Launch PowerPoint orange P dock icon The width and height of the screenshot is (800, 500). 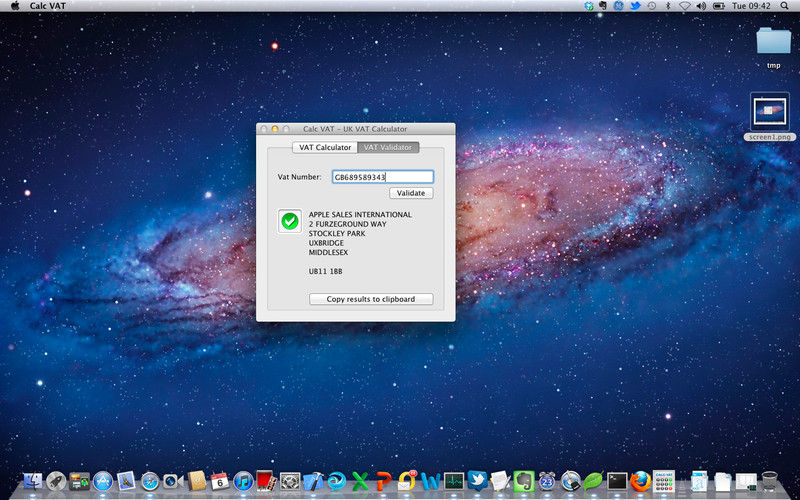(x=384, y=481)
